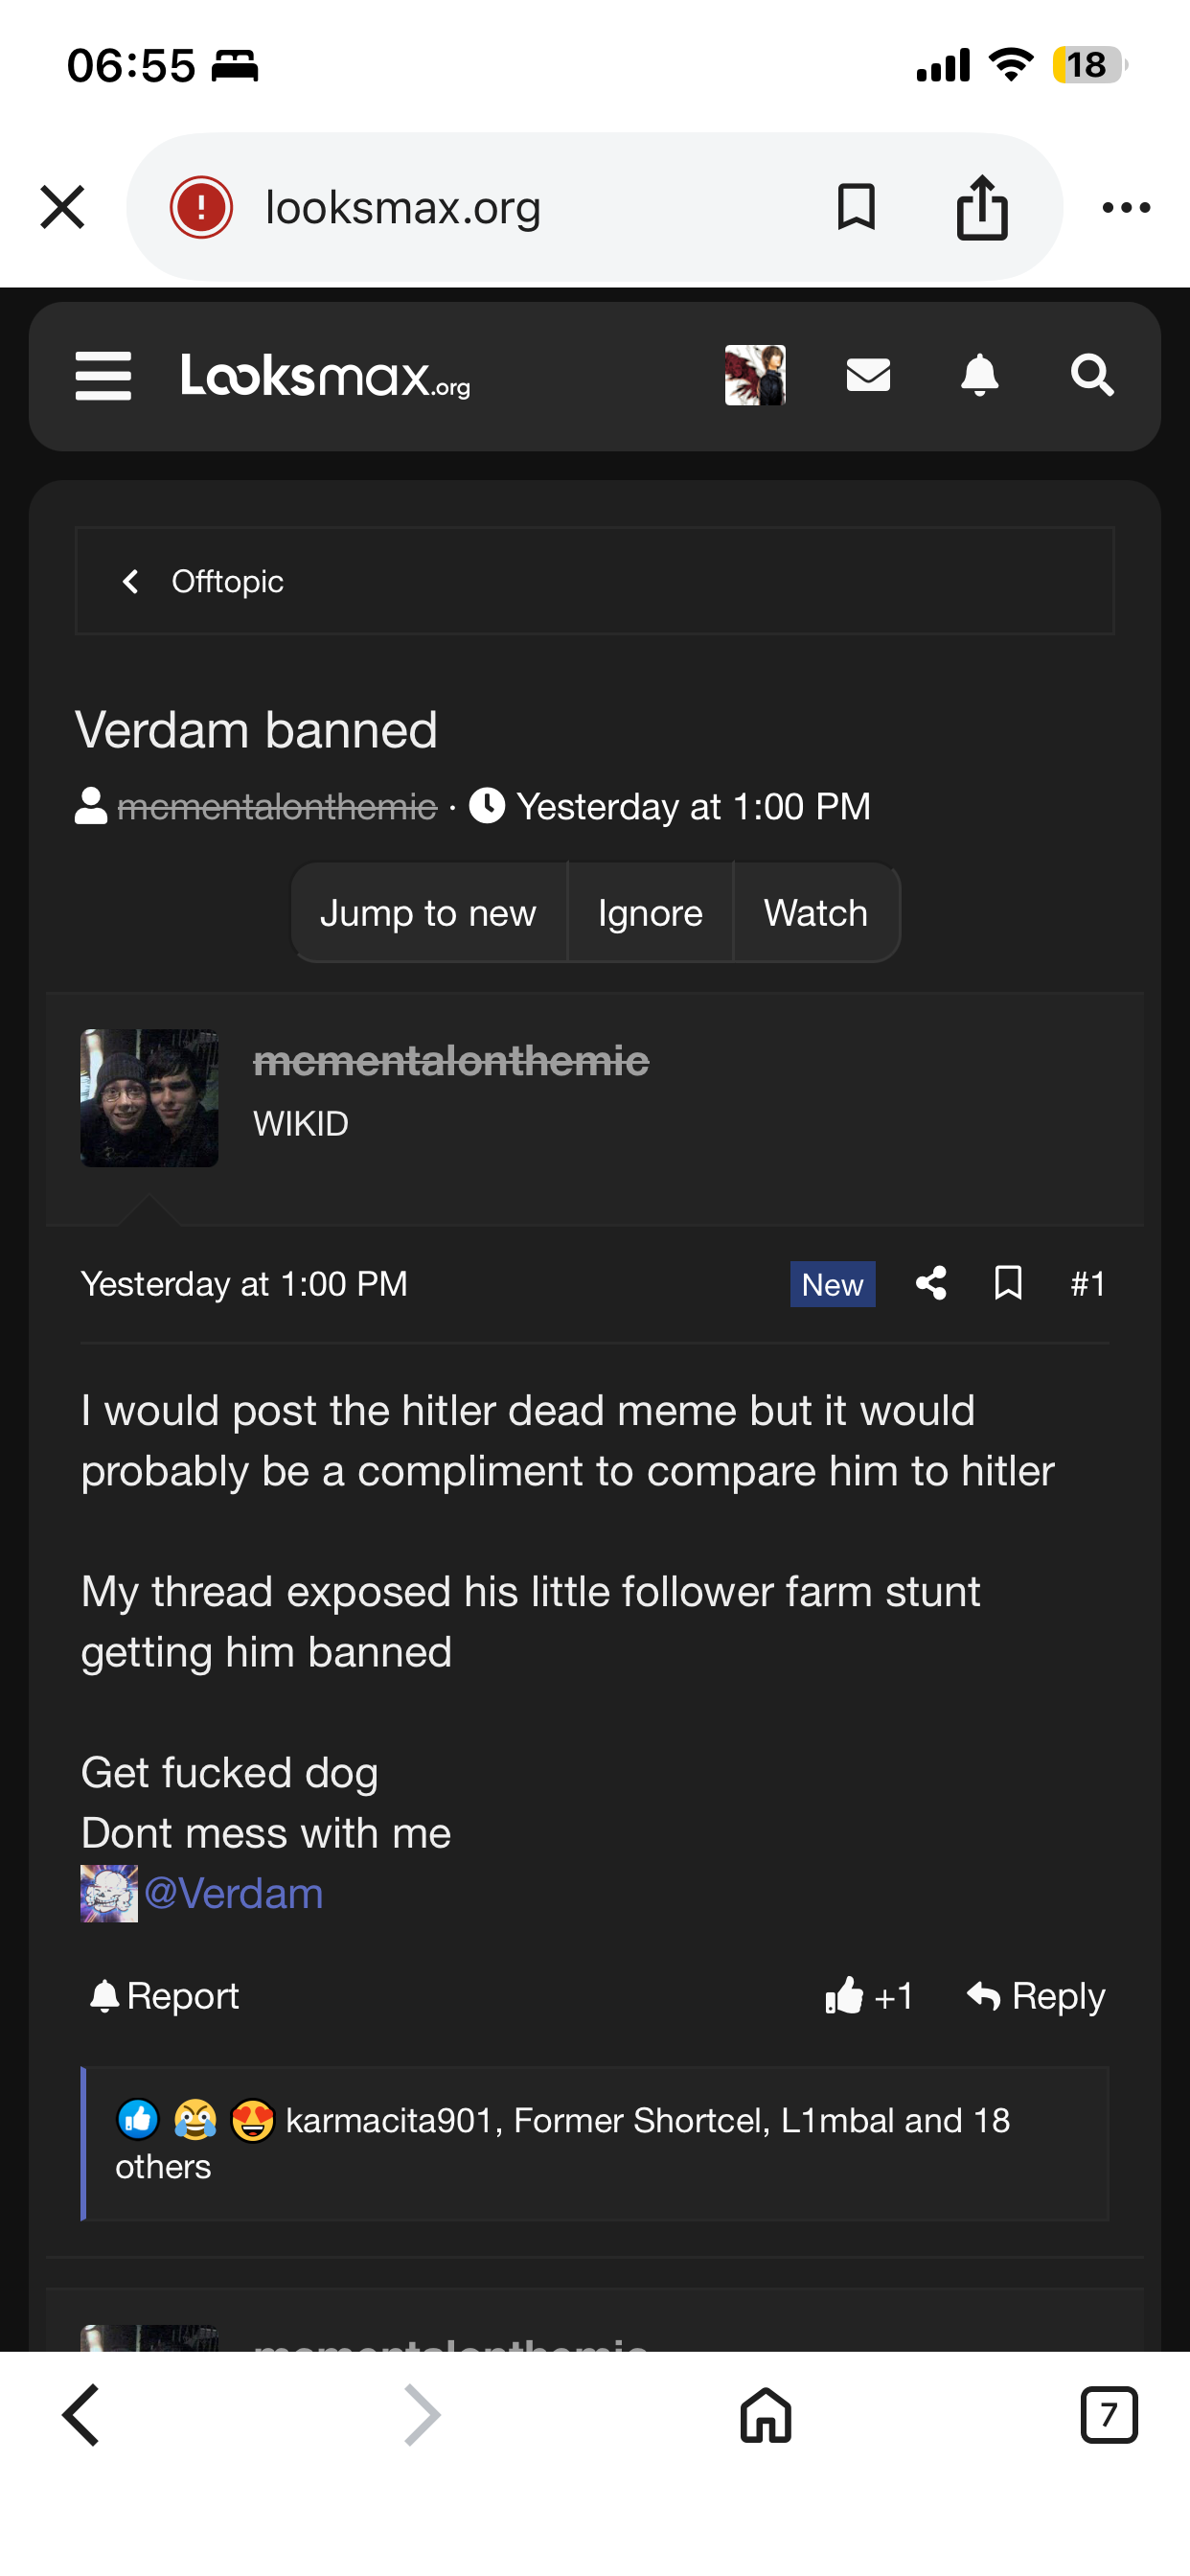Open forum search magnifier

(x=1091, y=376)
